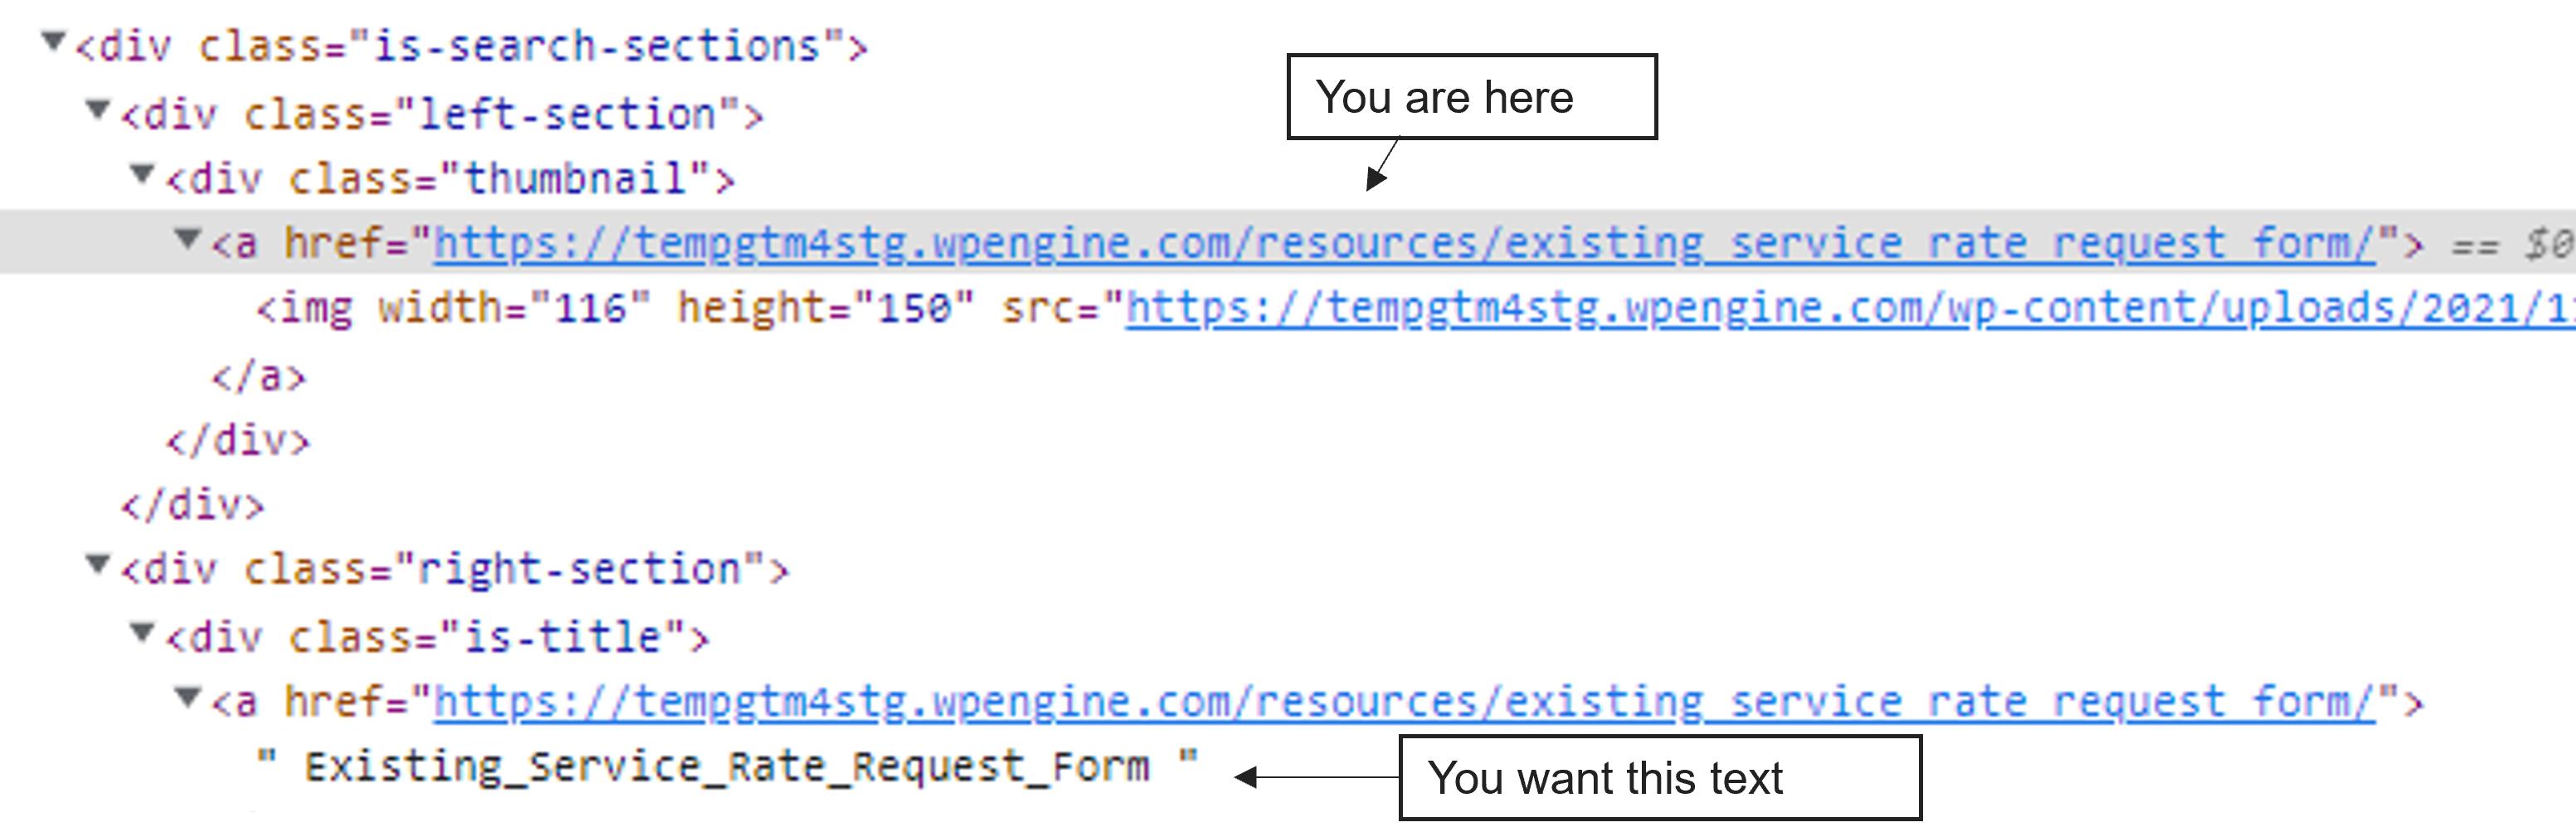The image size is (2576, 832).
Task: Open the img src wp-content URL
Action: pyautogui.click(x=1850, y=308)
